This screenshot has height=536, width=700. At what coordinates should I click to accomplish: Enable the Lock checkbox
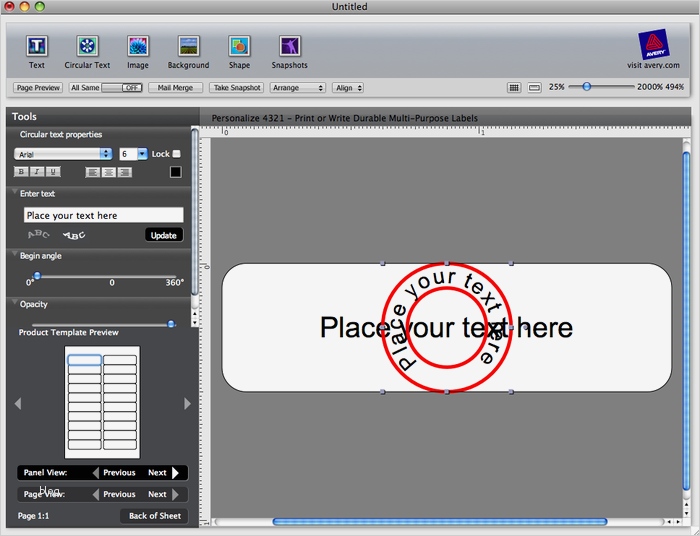tap(177, 154)
